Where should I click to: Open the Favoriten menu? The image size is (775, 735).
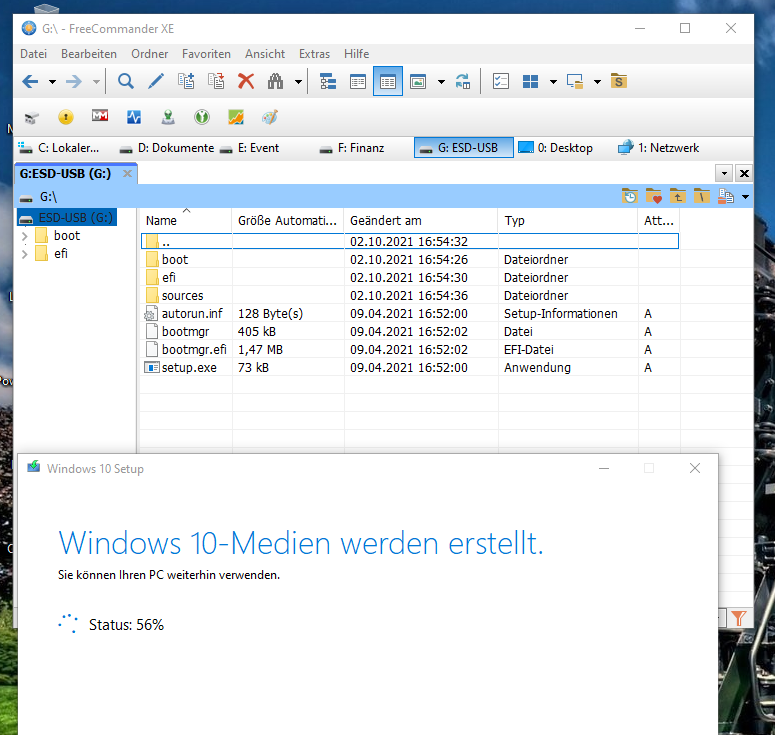click(206, 54)
